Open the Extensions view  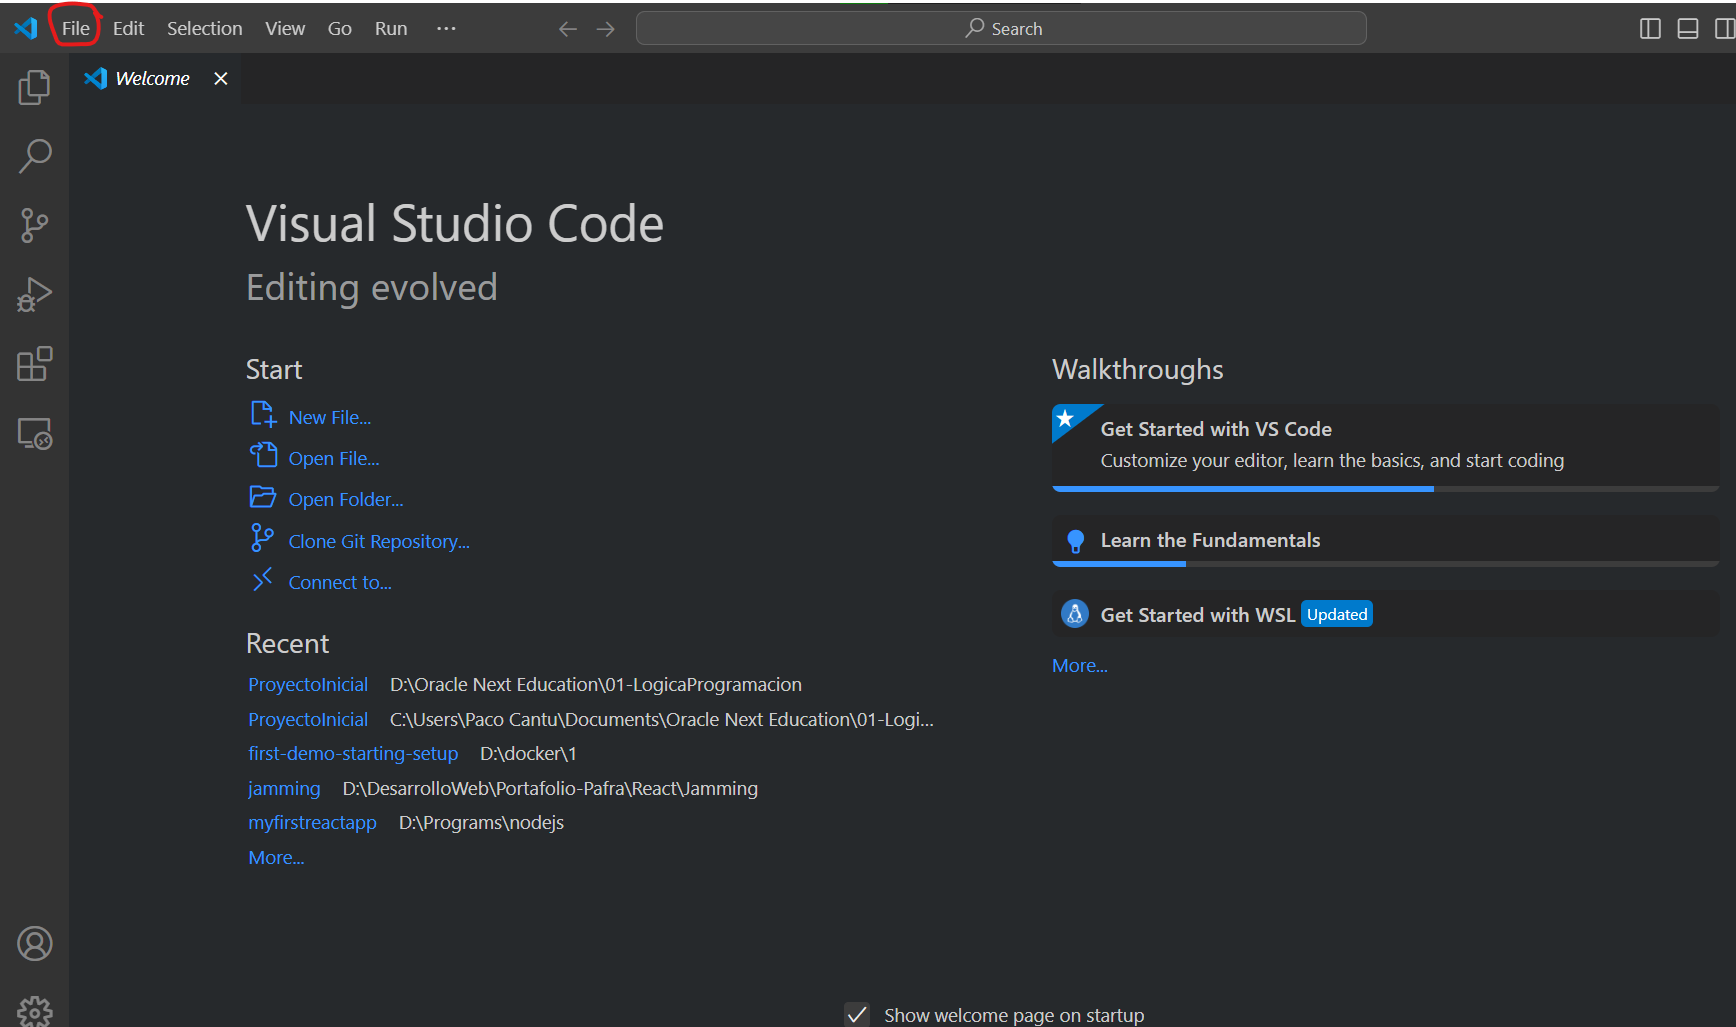(34, 364)
